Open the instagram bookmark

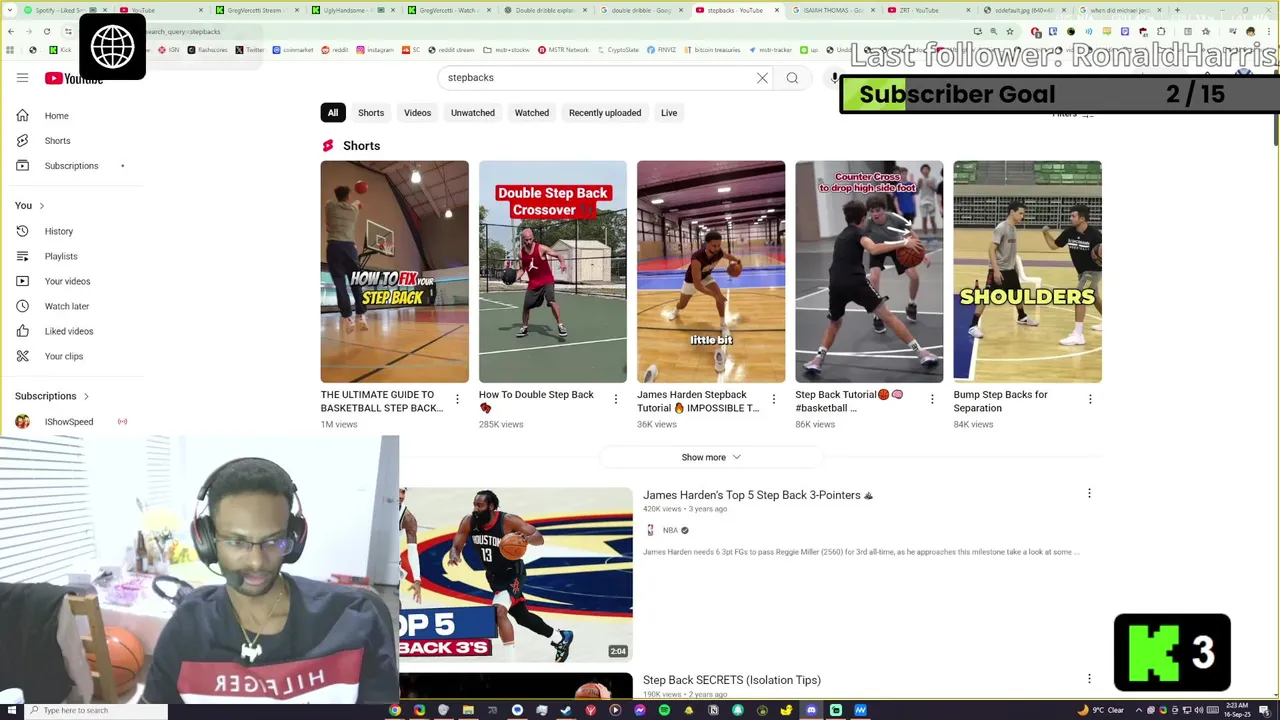(x=375, y=50)
